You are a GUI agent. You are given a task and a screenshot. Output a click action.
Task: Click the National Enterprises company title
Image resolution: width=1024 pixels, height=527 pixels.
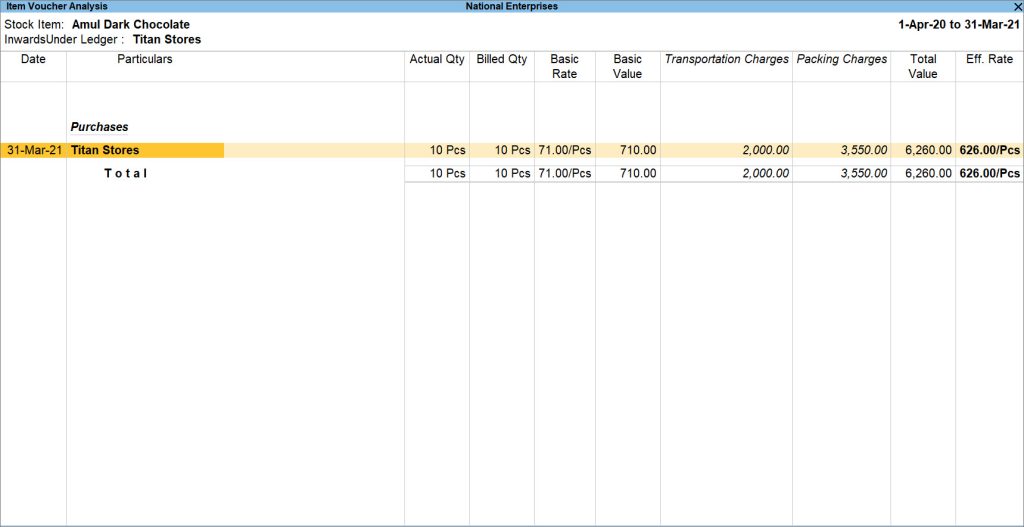point(512,6)
